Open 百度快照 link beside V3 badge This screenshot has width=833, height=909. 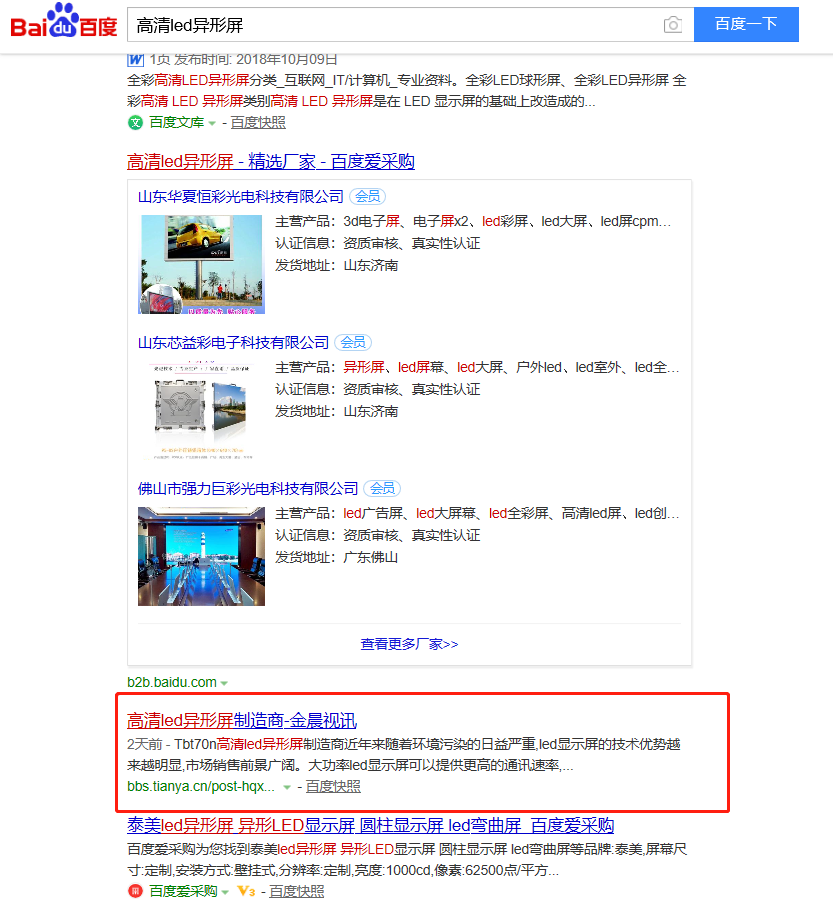coord(296,891)
